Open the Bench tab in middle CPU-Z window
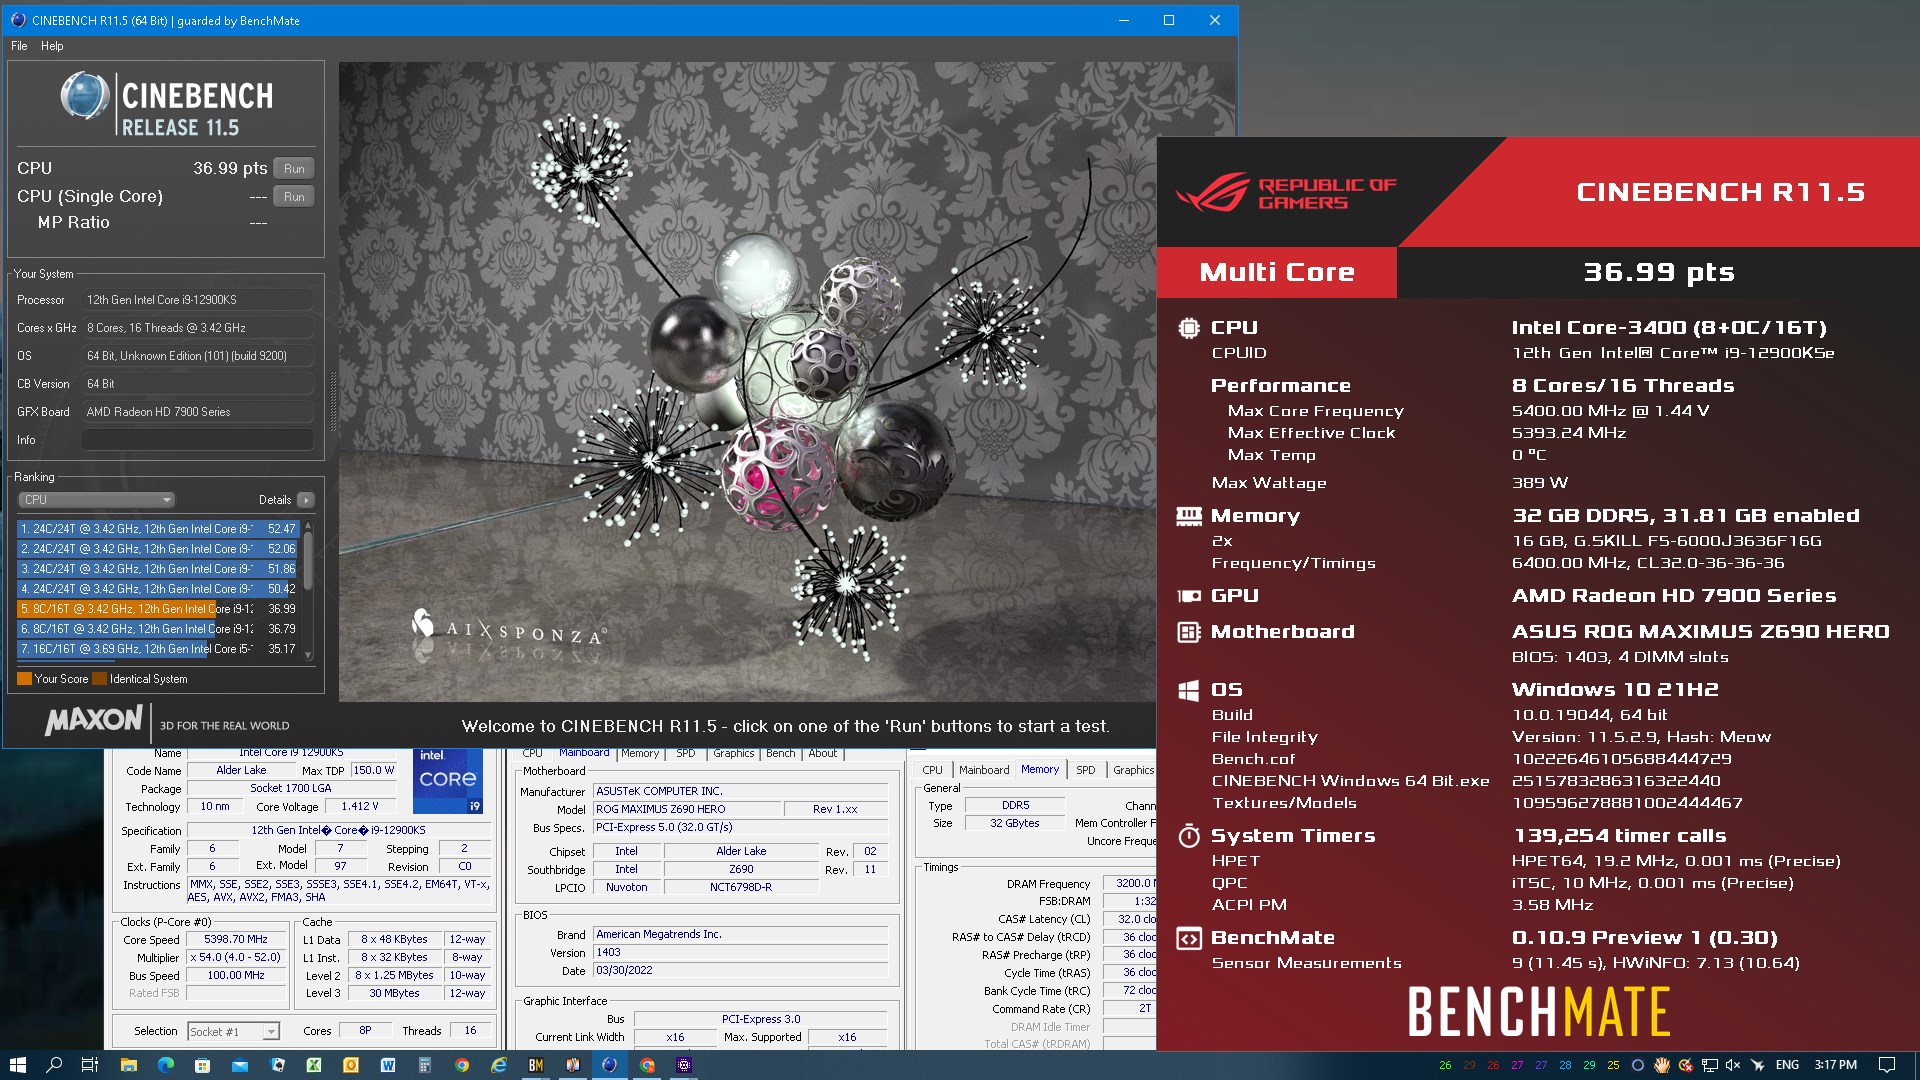The width and height of the screenshot is (1920, 1080). pyautogui.click(x=781, y=753)
